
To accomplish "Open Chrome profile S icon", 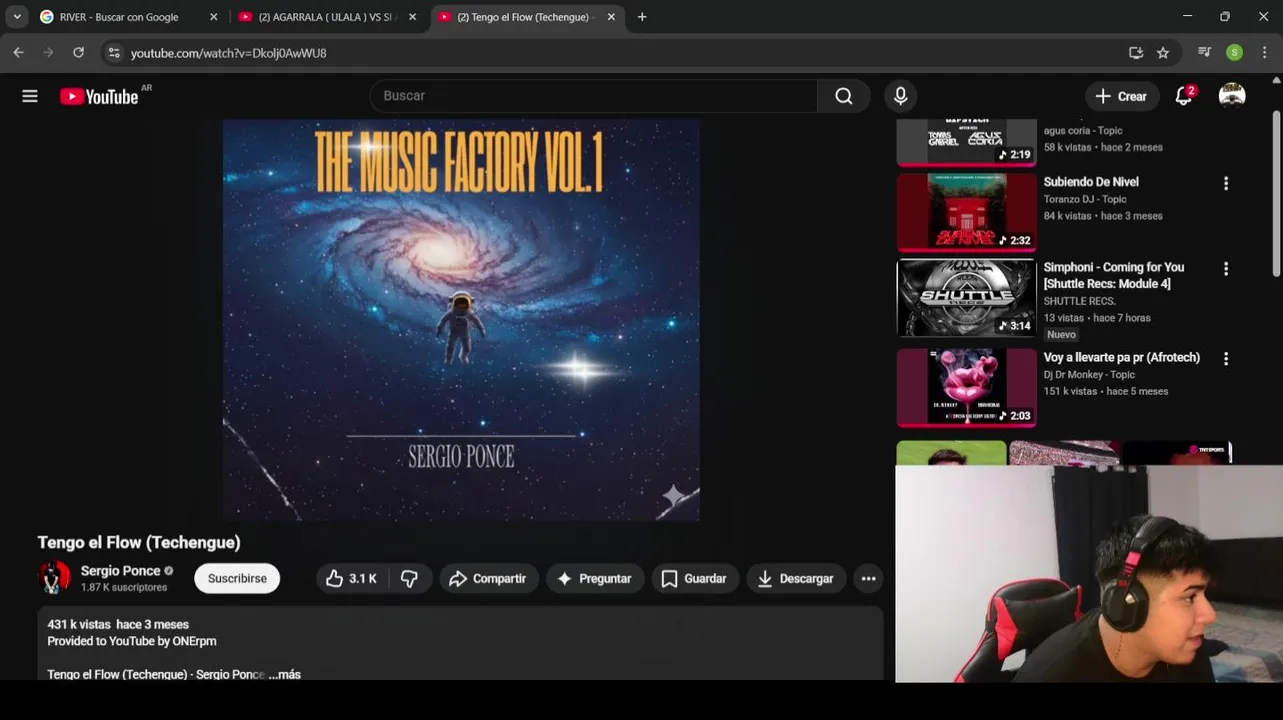I will coord(1235,53).
